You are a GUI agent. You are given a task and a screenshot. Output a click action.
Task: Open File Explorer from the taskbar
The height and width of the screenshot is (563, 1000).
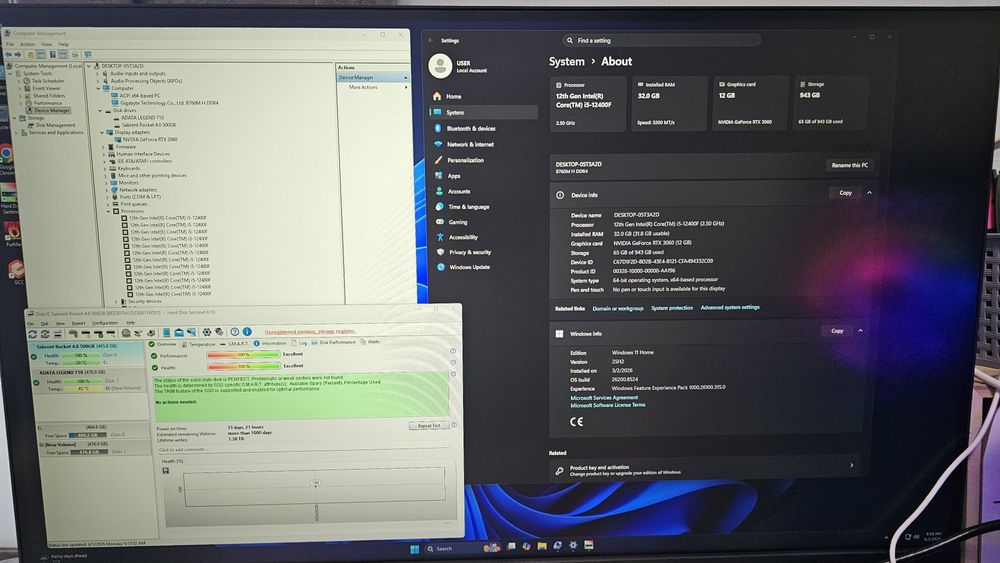[541, 546]
